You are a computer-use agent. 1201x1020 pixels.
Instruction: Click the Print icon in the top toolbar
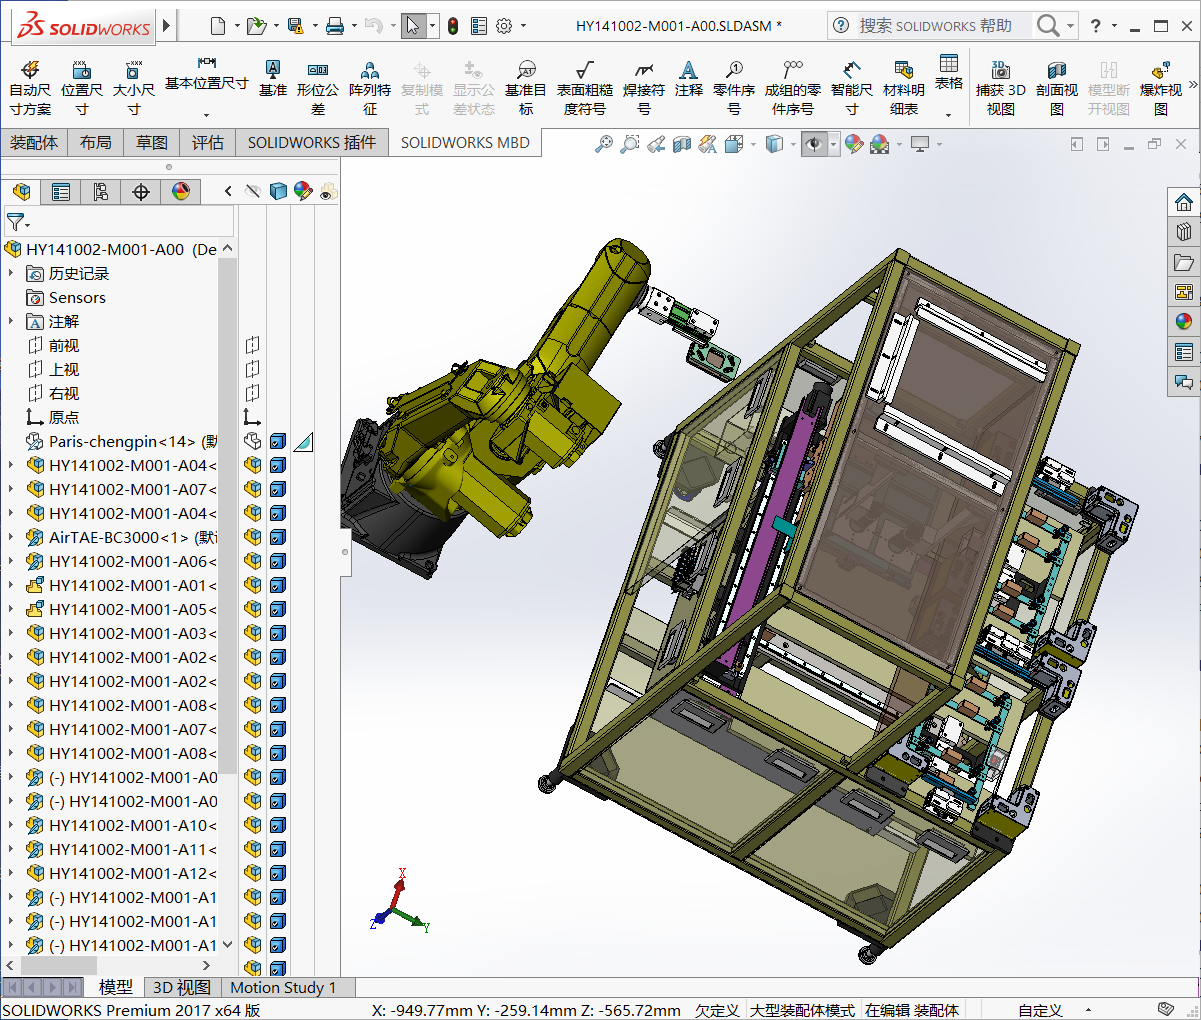335,26
